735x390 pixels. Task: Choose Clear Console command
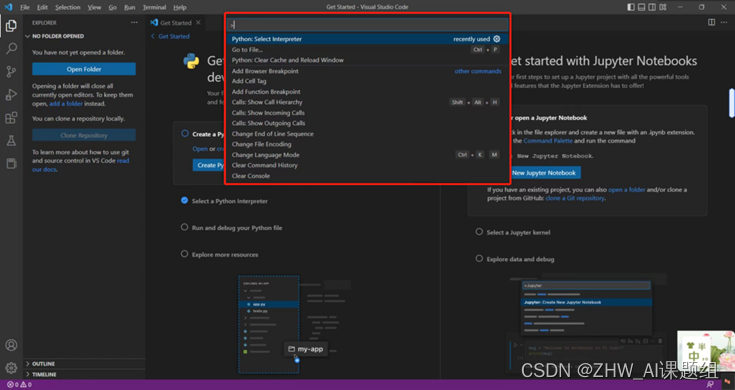(x=368, y=176)
